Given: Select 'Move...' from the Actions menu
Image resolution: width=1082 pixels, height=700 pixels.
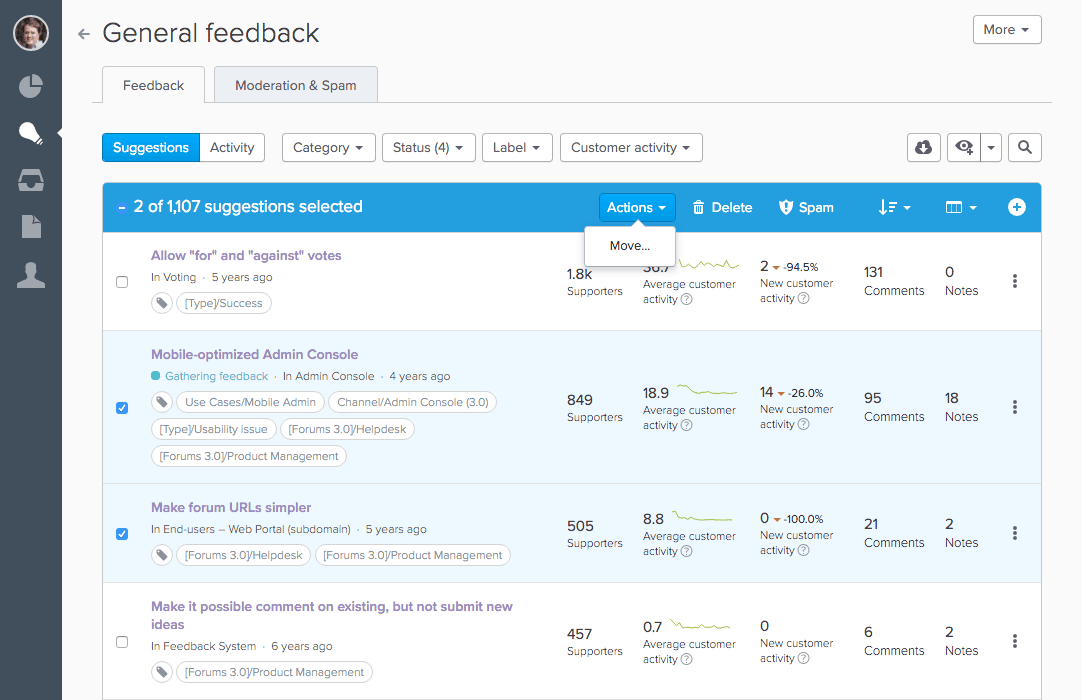Looking at the screenshot, I should [629, 245].
